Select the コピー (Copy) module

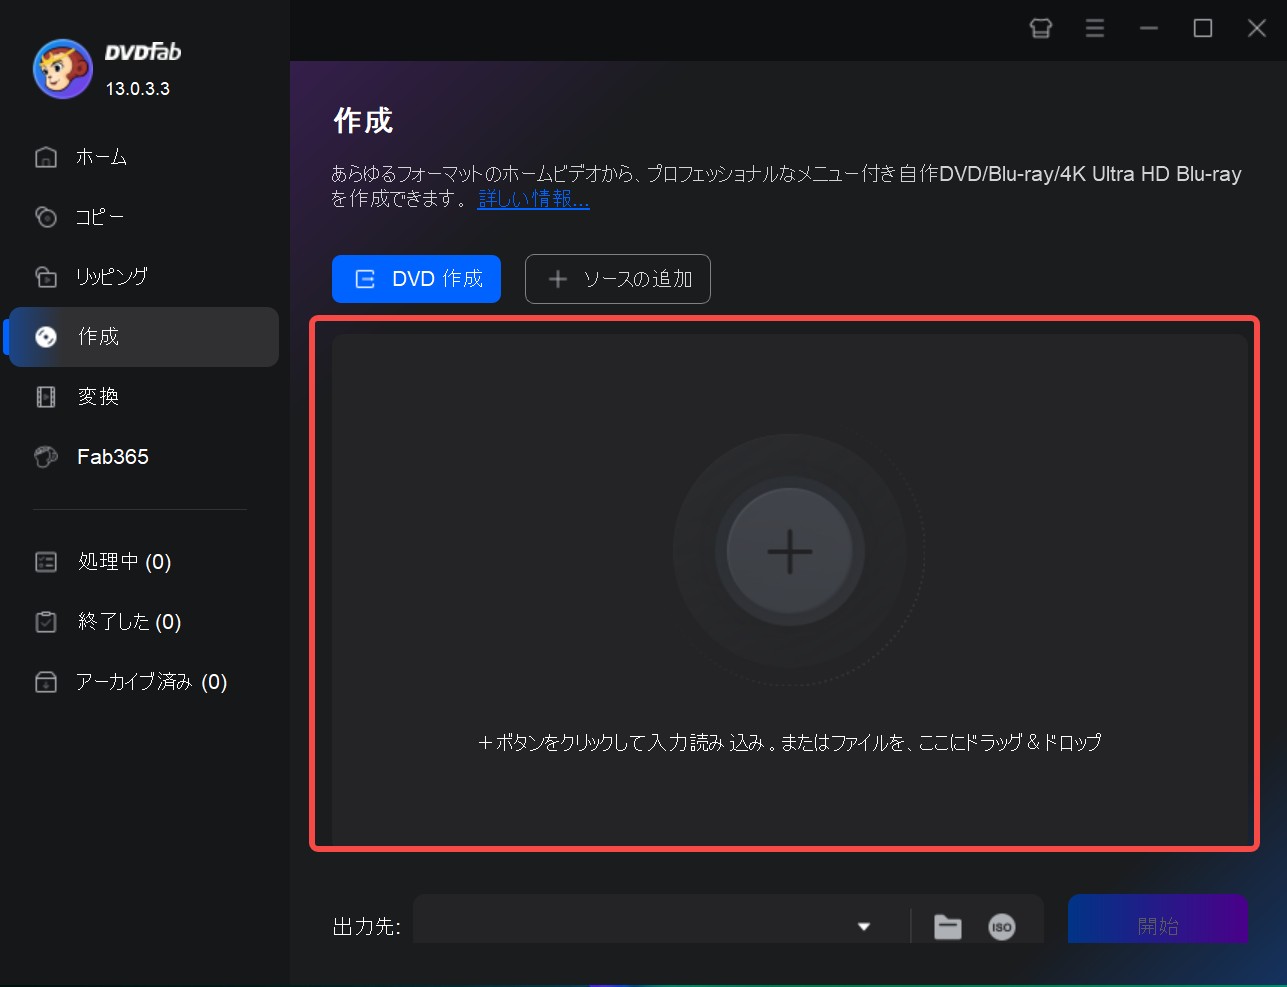tap(100, 216)
